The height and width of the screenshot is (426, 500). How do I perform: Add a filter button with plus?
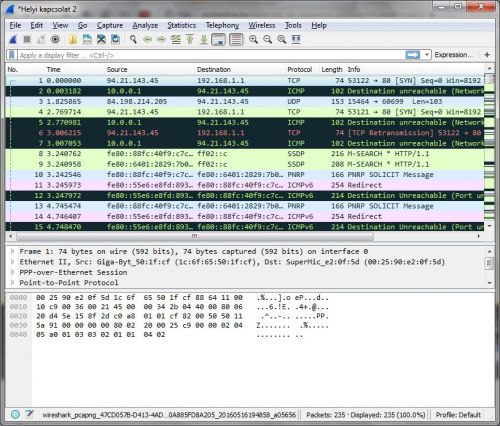point(487,55)
